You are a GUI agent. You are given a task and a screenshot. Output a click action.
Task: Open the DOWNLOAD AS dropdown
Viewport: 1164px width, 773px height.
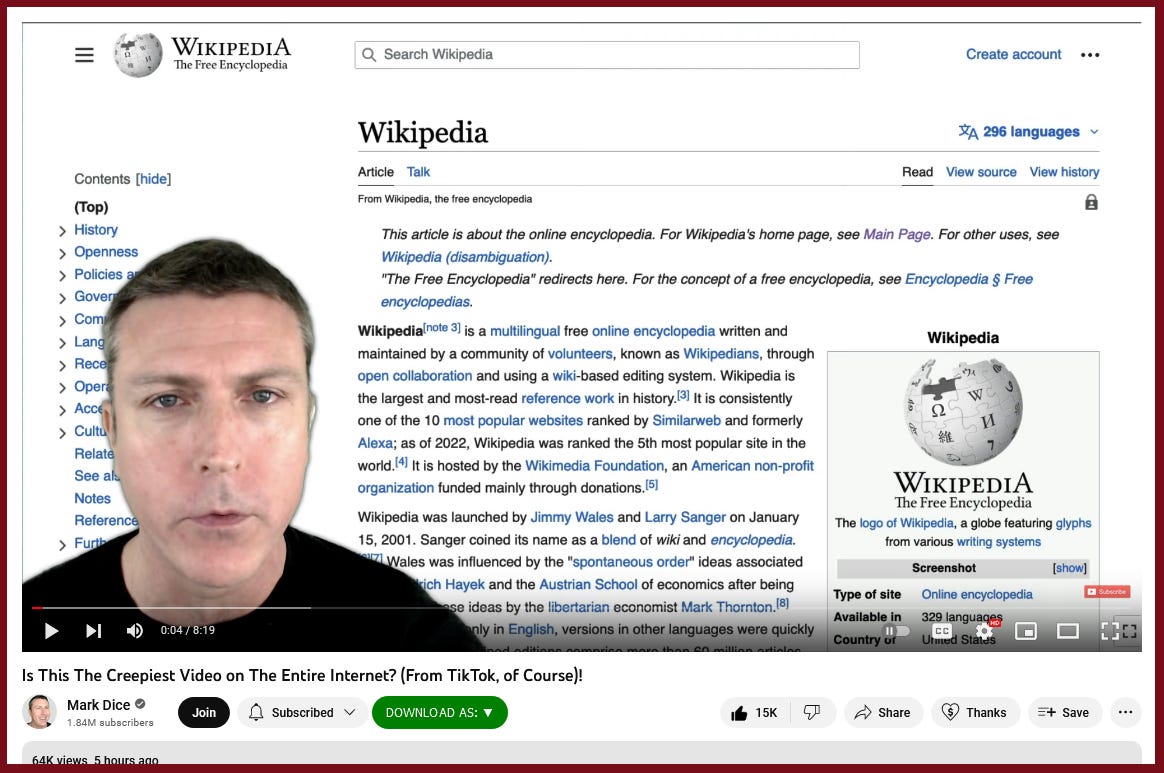tap(439, 713)
